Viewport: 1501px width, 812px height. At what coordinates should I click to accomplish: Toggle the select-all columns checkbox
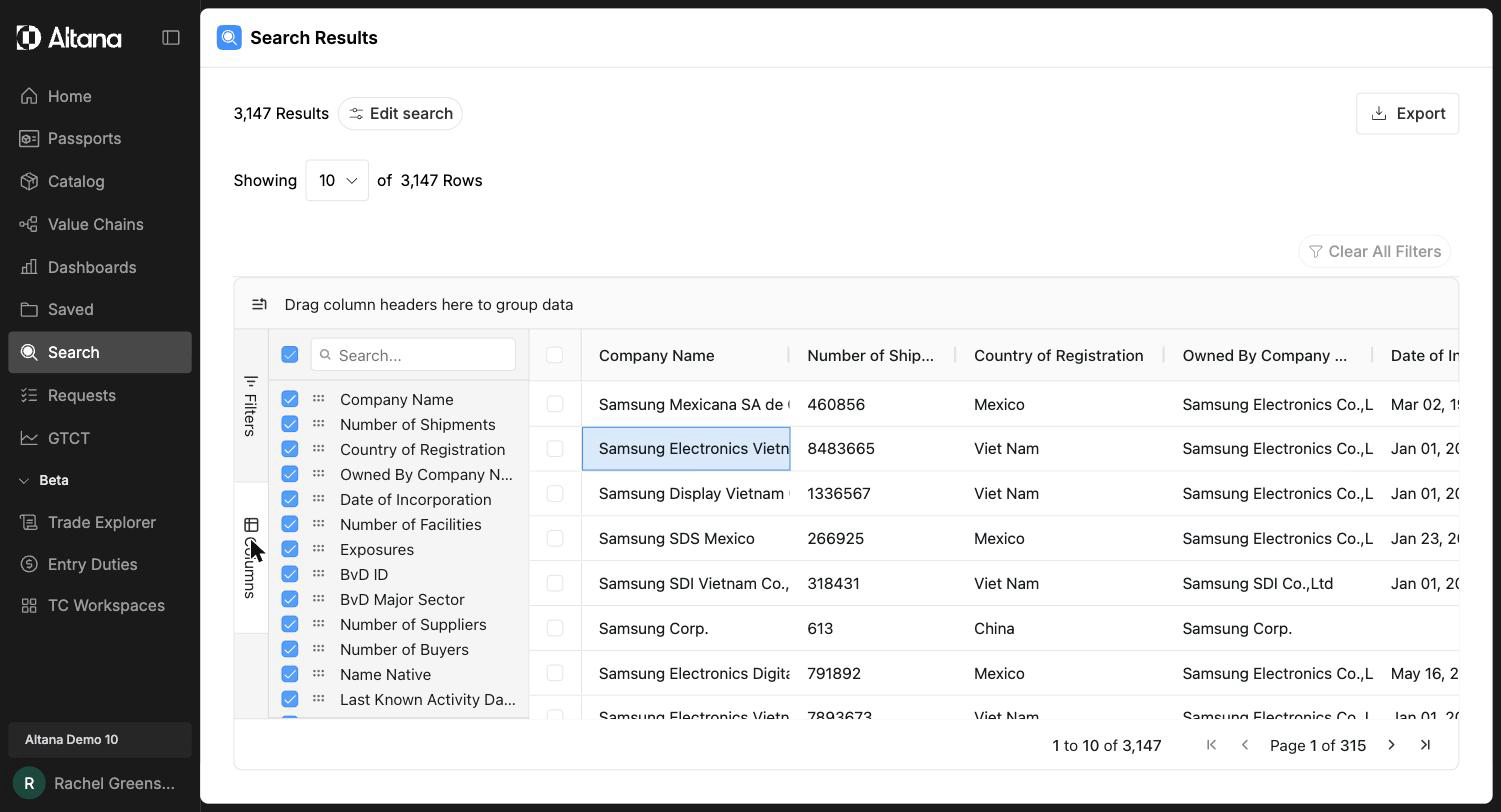pyautogui.click(x=290, y=354)
